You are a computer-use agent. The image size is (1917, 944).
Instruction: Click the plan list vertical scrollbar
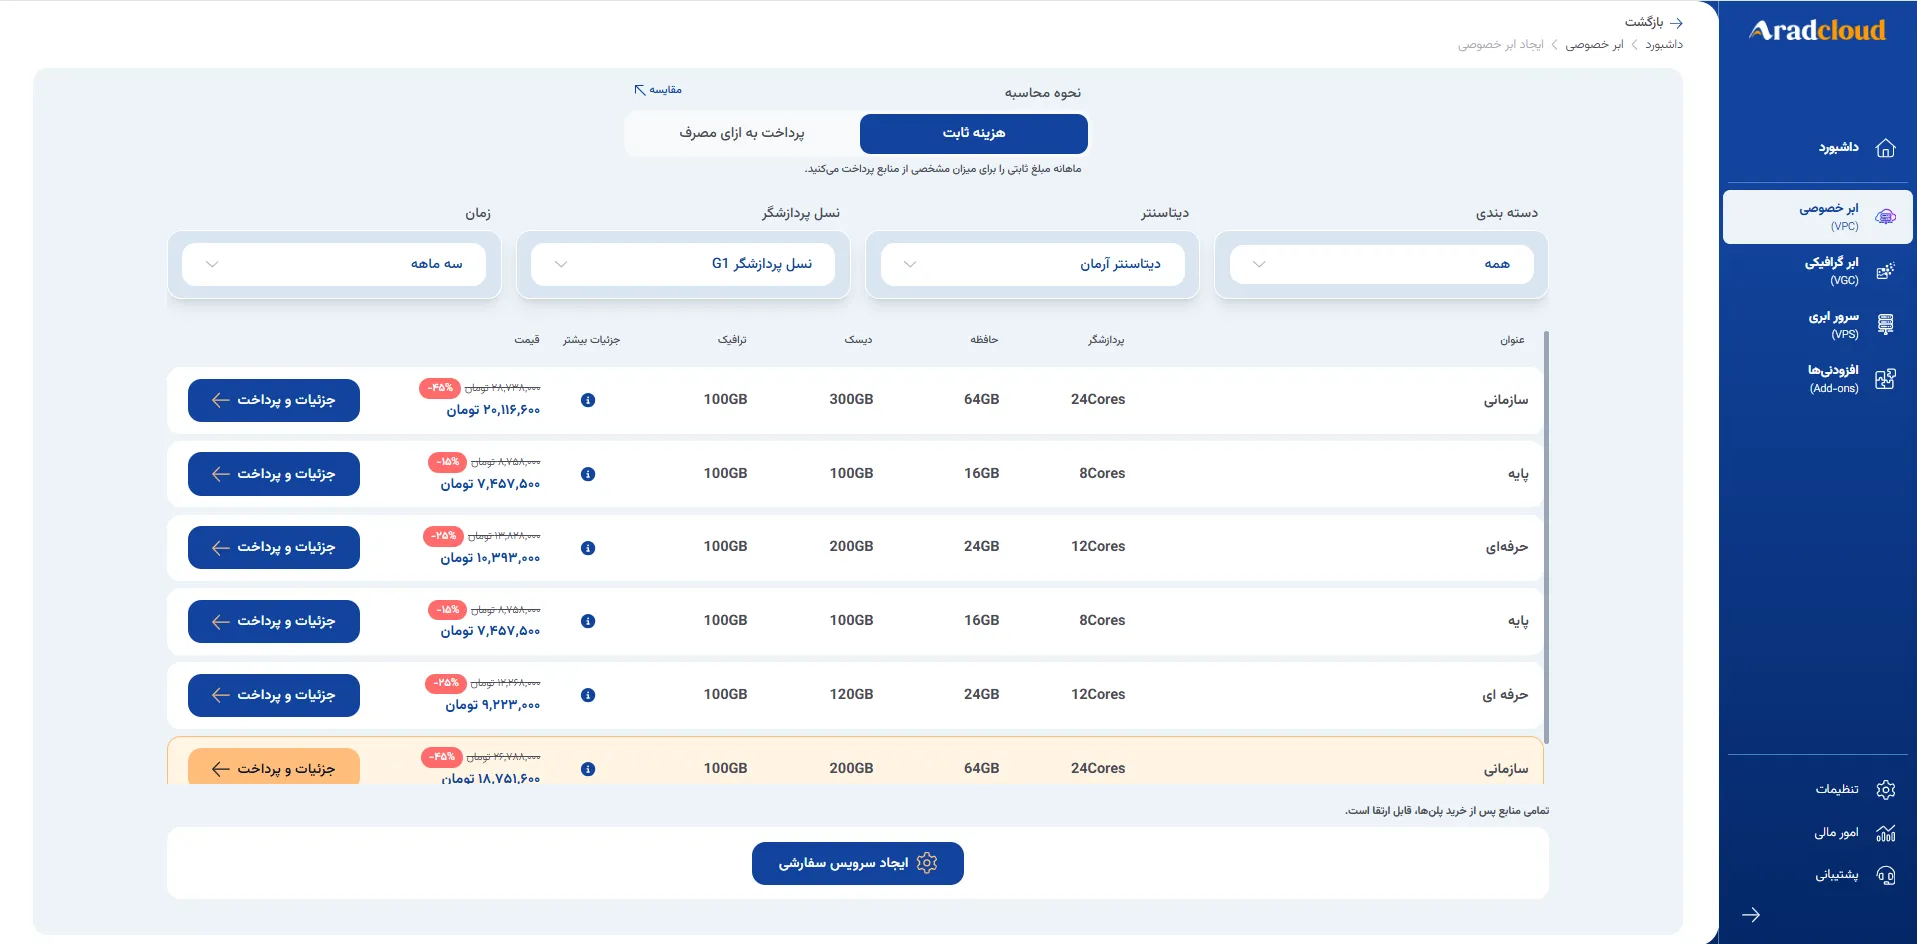(x=1546, y=538)
